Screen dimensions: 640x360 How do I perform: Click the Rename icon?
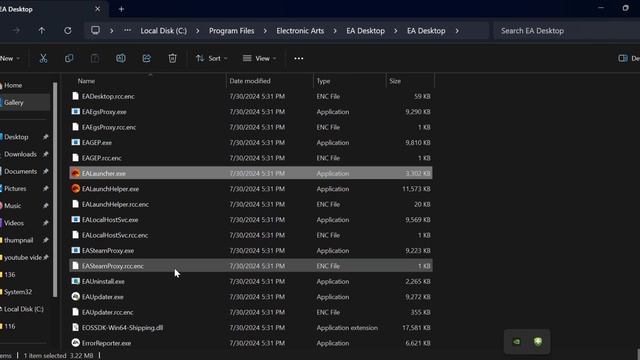click(121, 58)
